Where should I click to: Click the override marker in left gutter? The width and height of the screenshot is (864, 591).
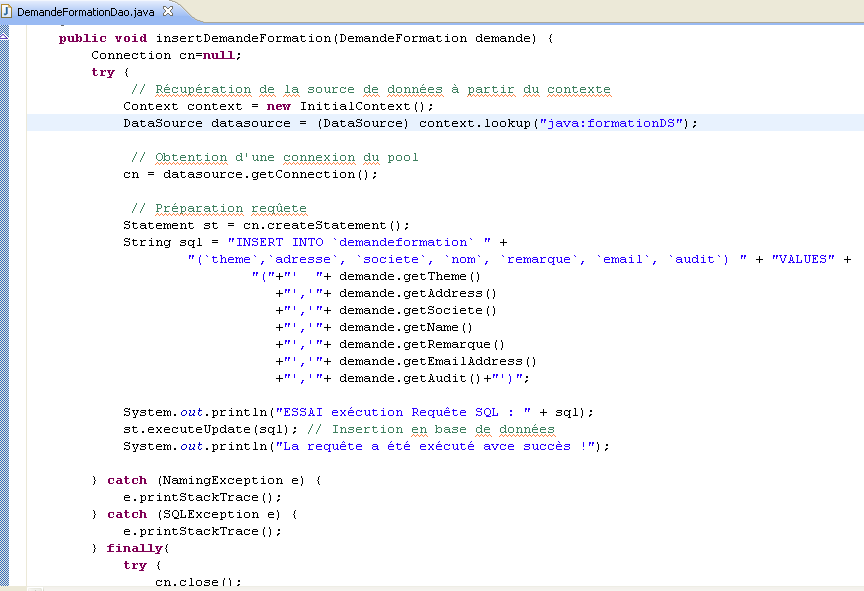(4, 36)
